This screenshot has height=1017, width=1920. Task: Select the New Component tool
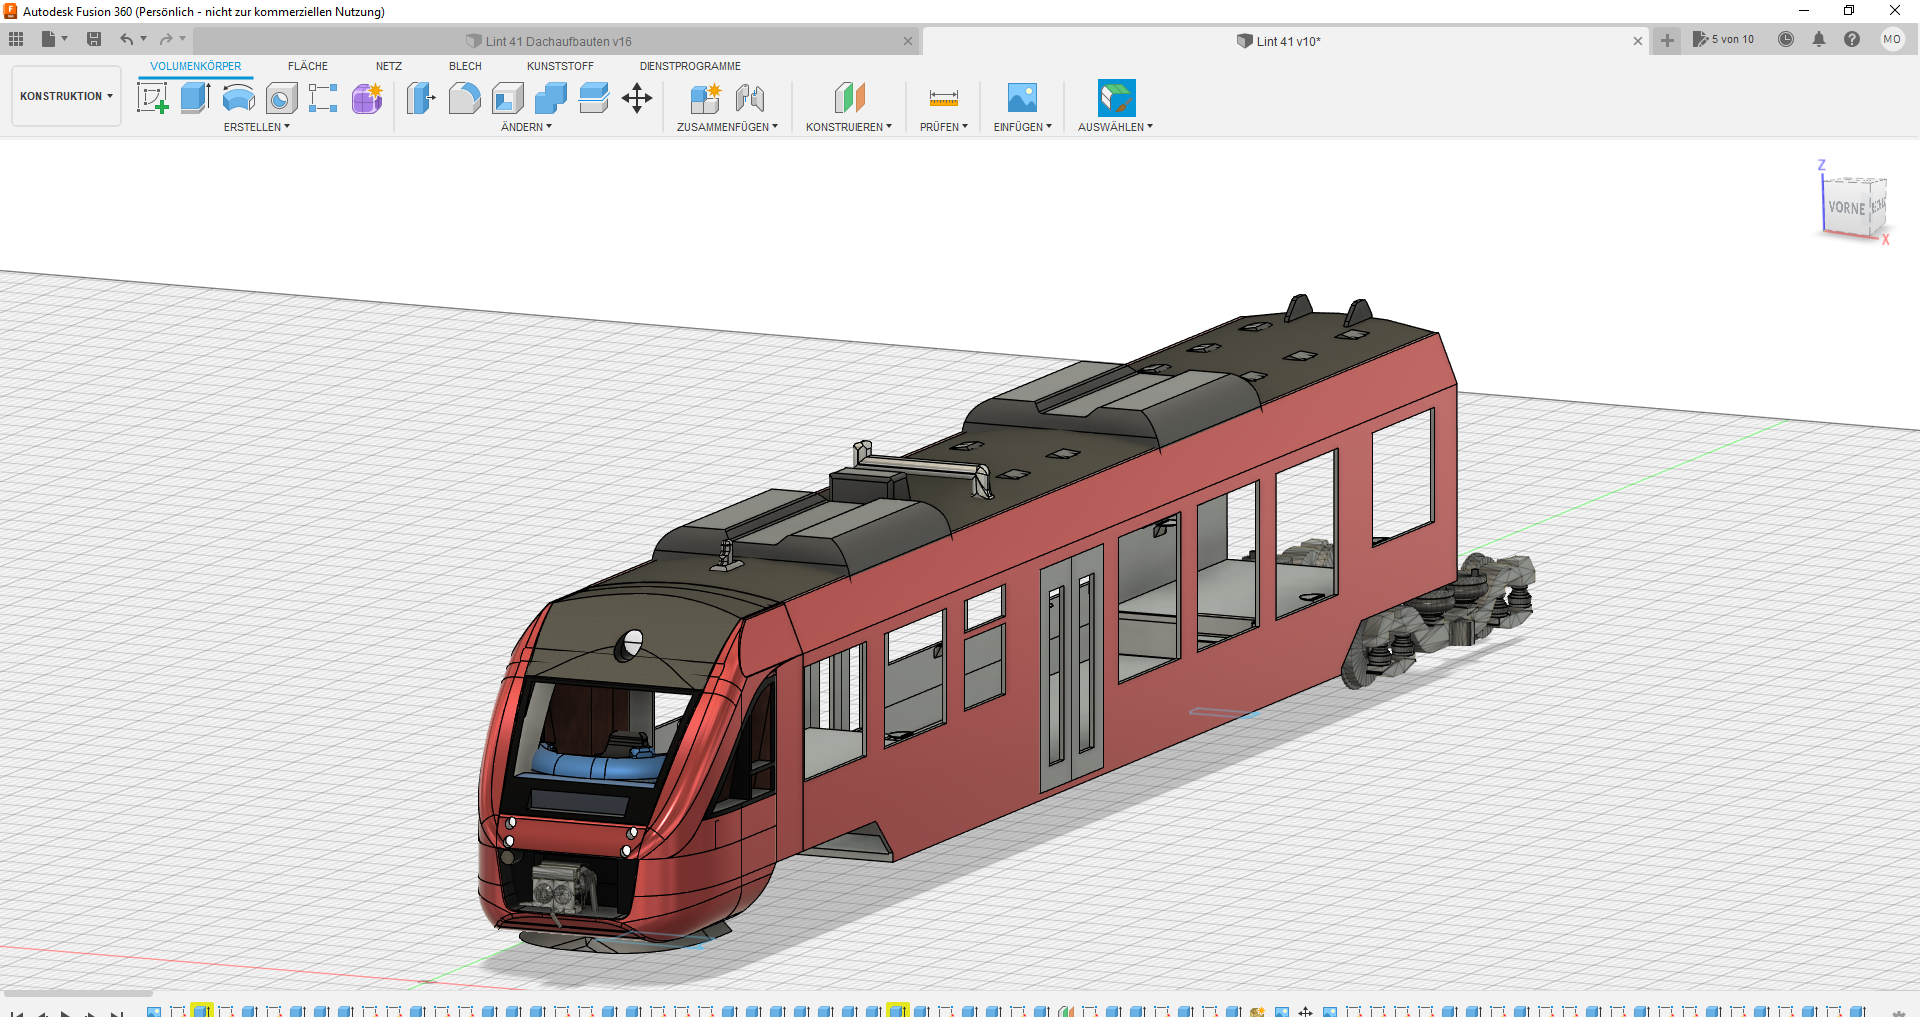(x=705, y=98)
